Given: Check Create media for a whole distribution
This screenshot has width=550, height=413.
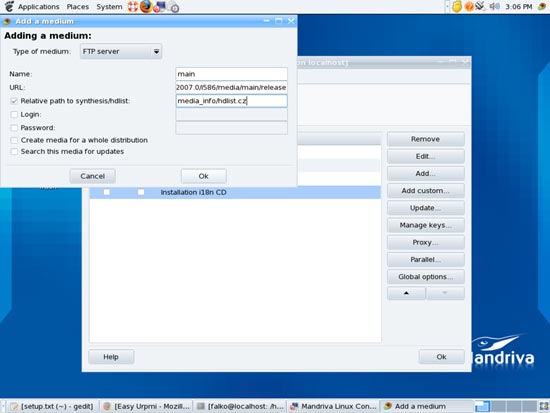Looking at the screenshot, I should (14, 140).
